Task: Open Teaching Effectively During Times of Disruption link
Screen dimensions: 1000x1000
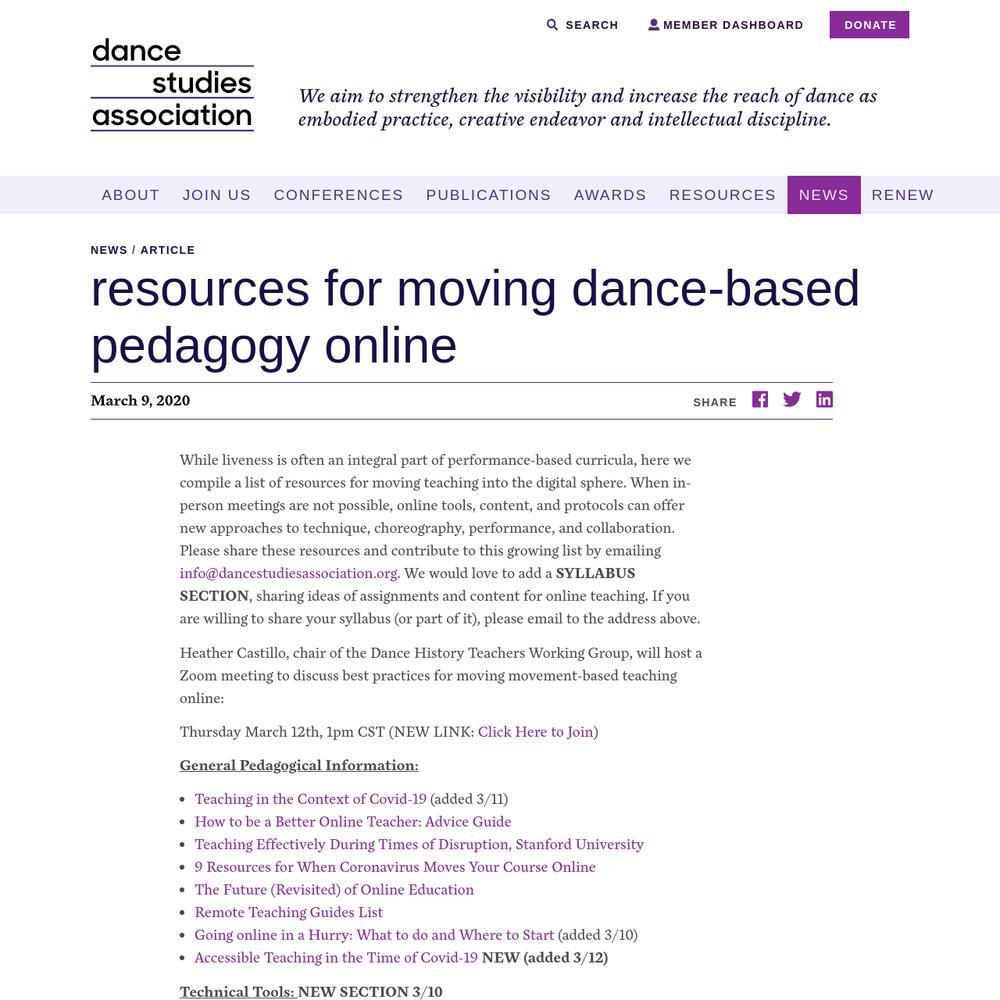Action: 419,844
